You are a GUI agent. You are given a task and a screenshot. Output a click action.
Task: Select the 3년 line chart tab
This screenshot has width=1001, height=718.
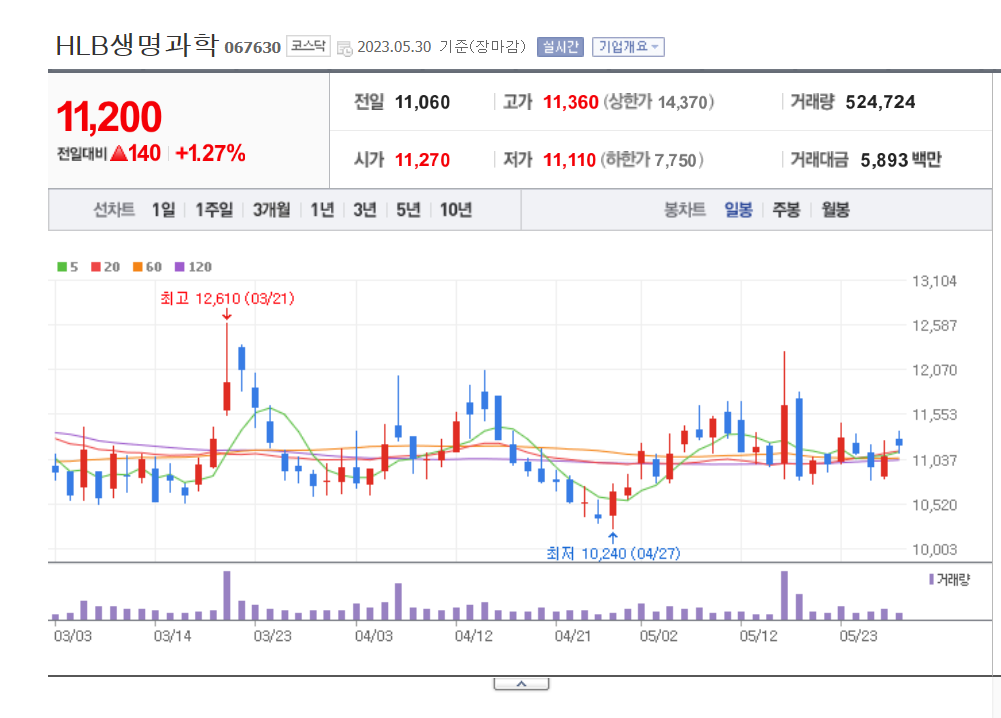point(365,209)
